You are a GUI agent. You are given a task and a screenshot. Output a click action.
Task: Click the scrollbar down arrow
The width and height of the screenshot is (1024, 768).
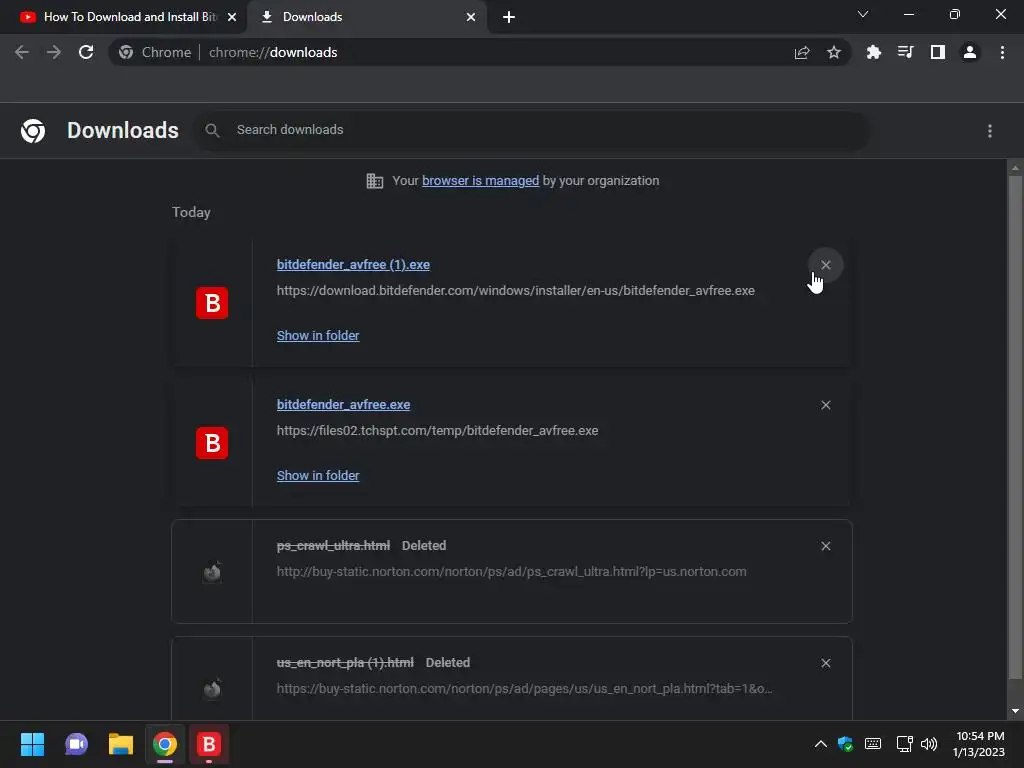(1015, 711)
